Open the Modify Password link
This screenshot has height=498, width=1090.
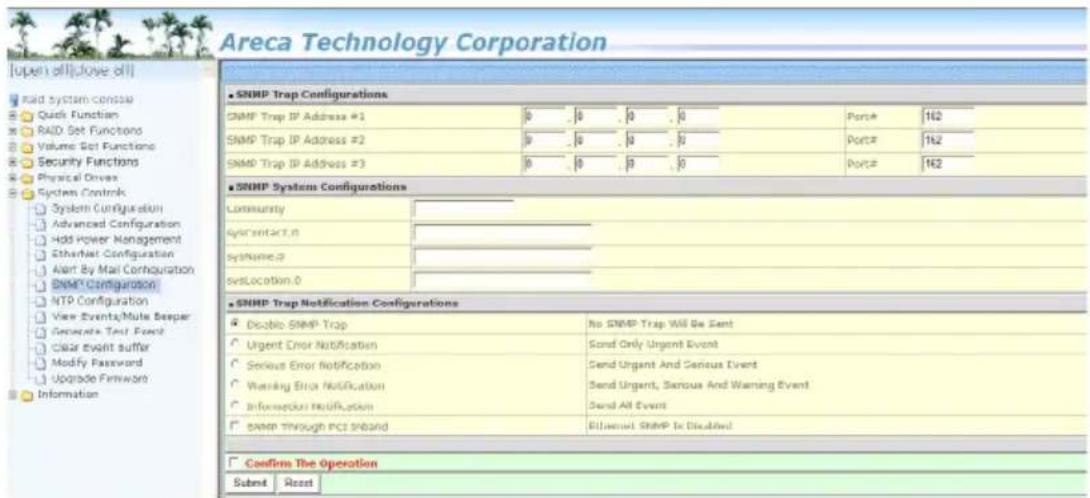click(97, 363)
